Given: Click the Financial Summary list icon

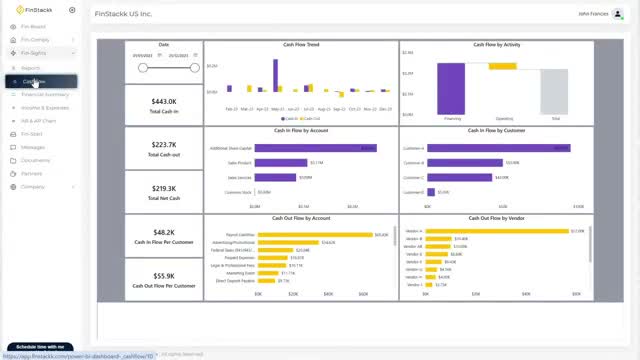Looking at the screenshot, I should click(x=13, y=95).
